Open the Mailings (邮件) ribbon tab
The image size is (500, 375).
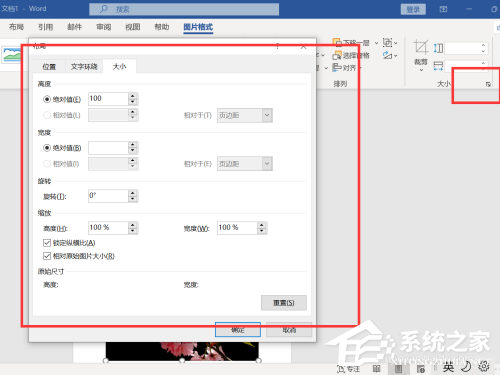(x=74, y=27)
